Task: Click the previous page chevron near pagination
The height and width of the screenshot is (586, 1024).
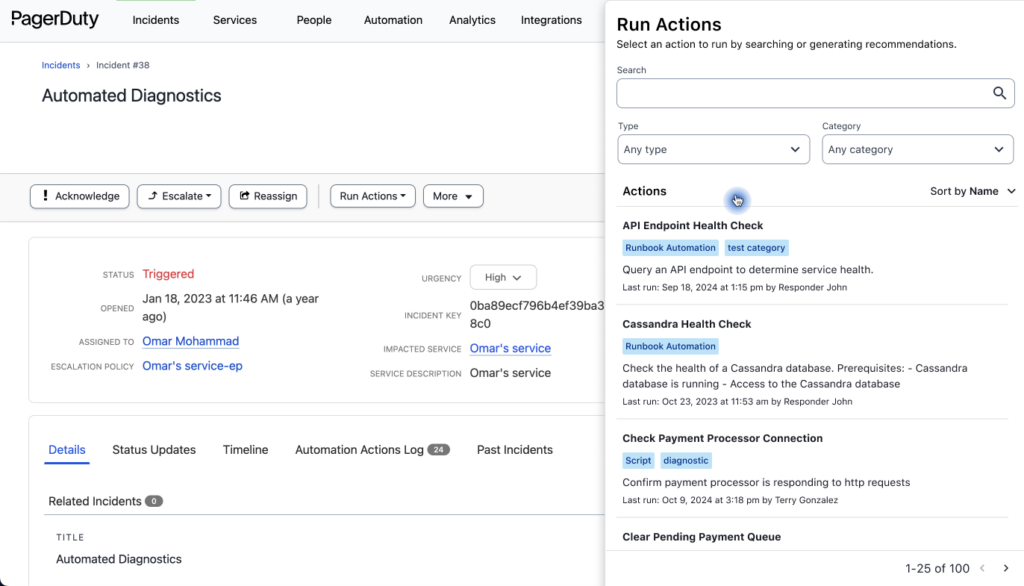Action: point(982,567)
